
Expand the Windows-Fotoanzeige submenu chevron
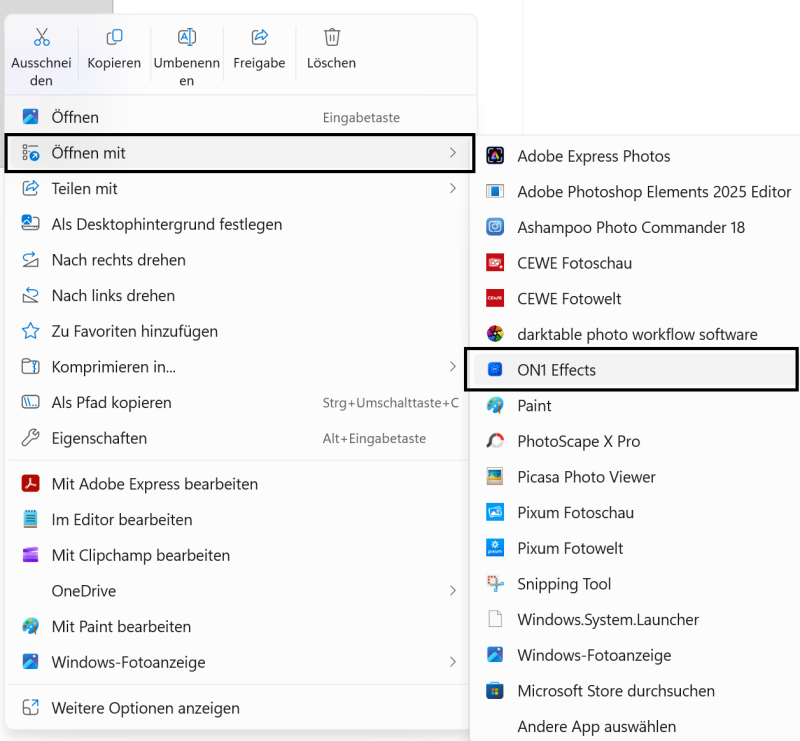coord(452,662)
